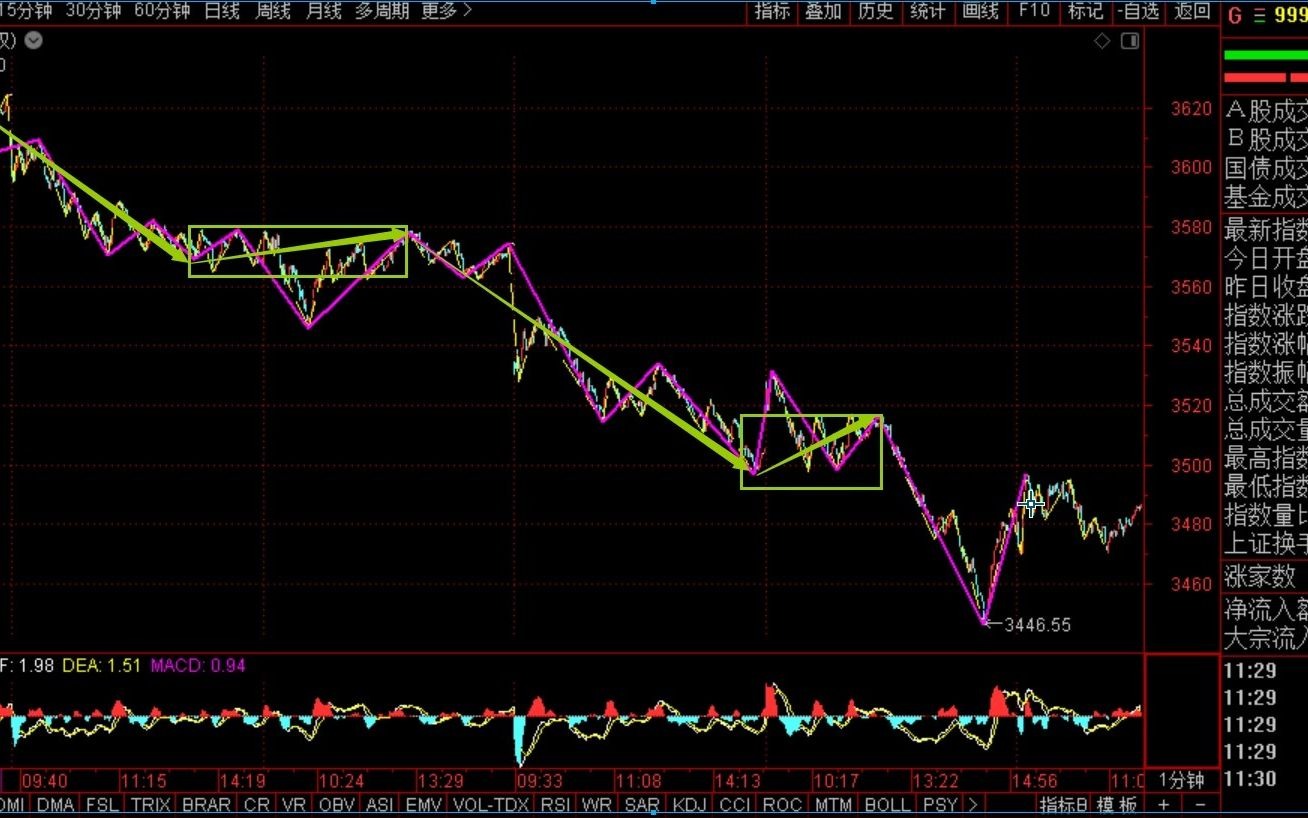Click the 叠加 overlay button
1308x818 pixels.
(823, 11)
